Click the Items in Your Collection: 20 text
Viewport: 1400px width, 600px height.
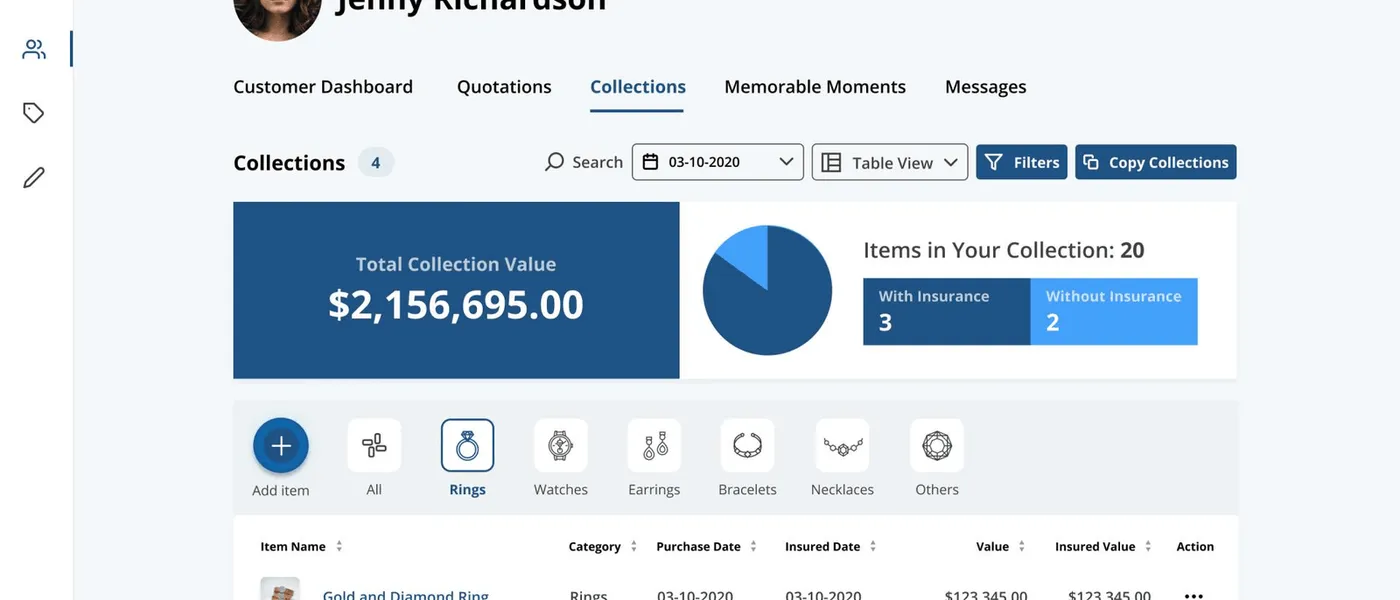[1004, 250]
